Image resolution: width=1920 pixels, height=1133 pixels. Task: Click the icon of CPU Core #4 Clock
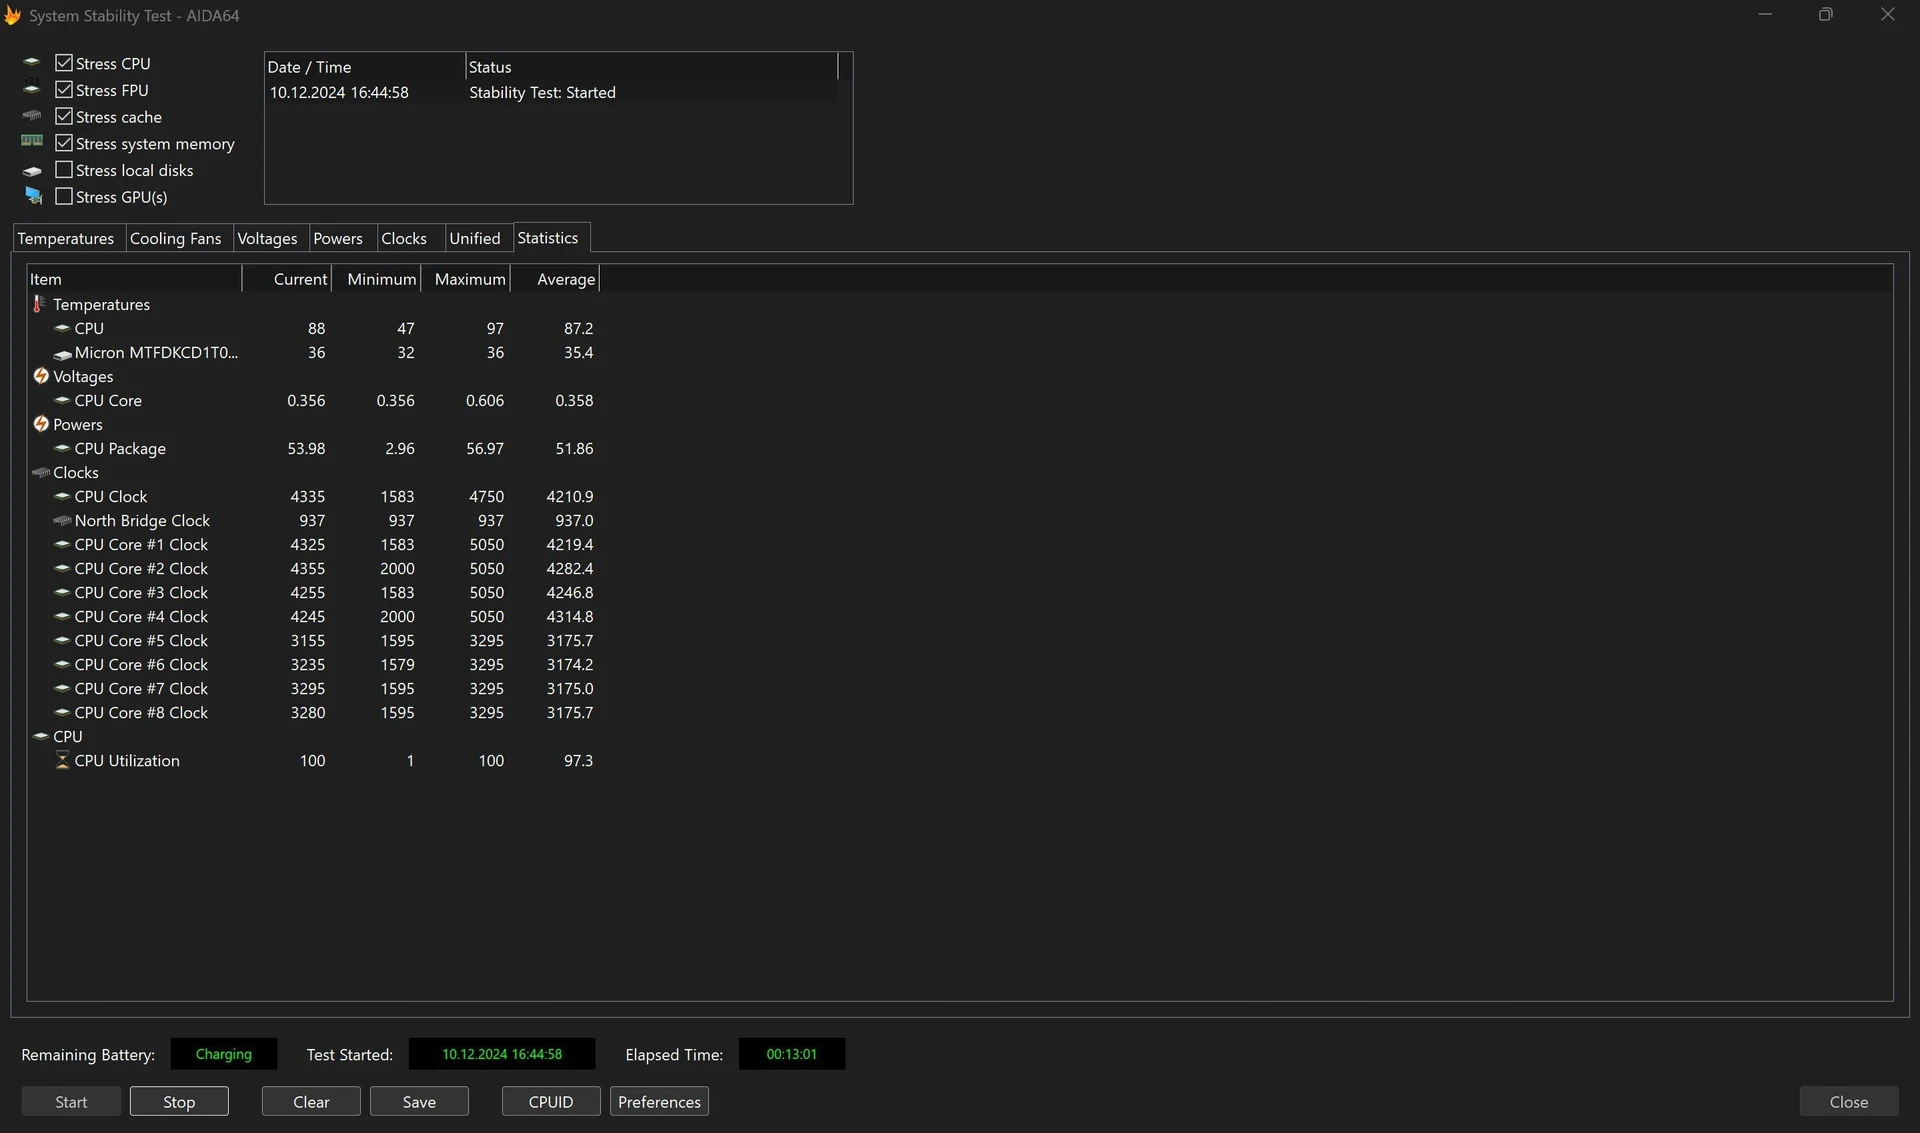click(62, 615)
